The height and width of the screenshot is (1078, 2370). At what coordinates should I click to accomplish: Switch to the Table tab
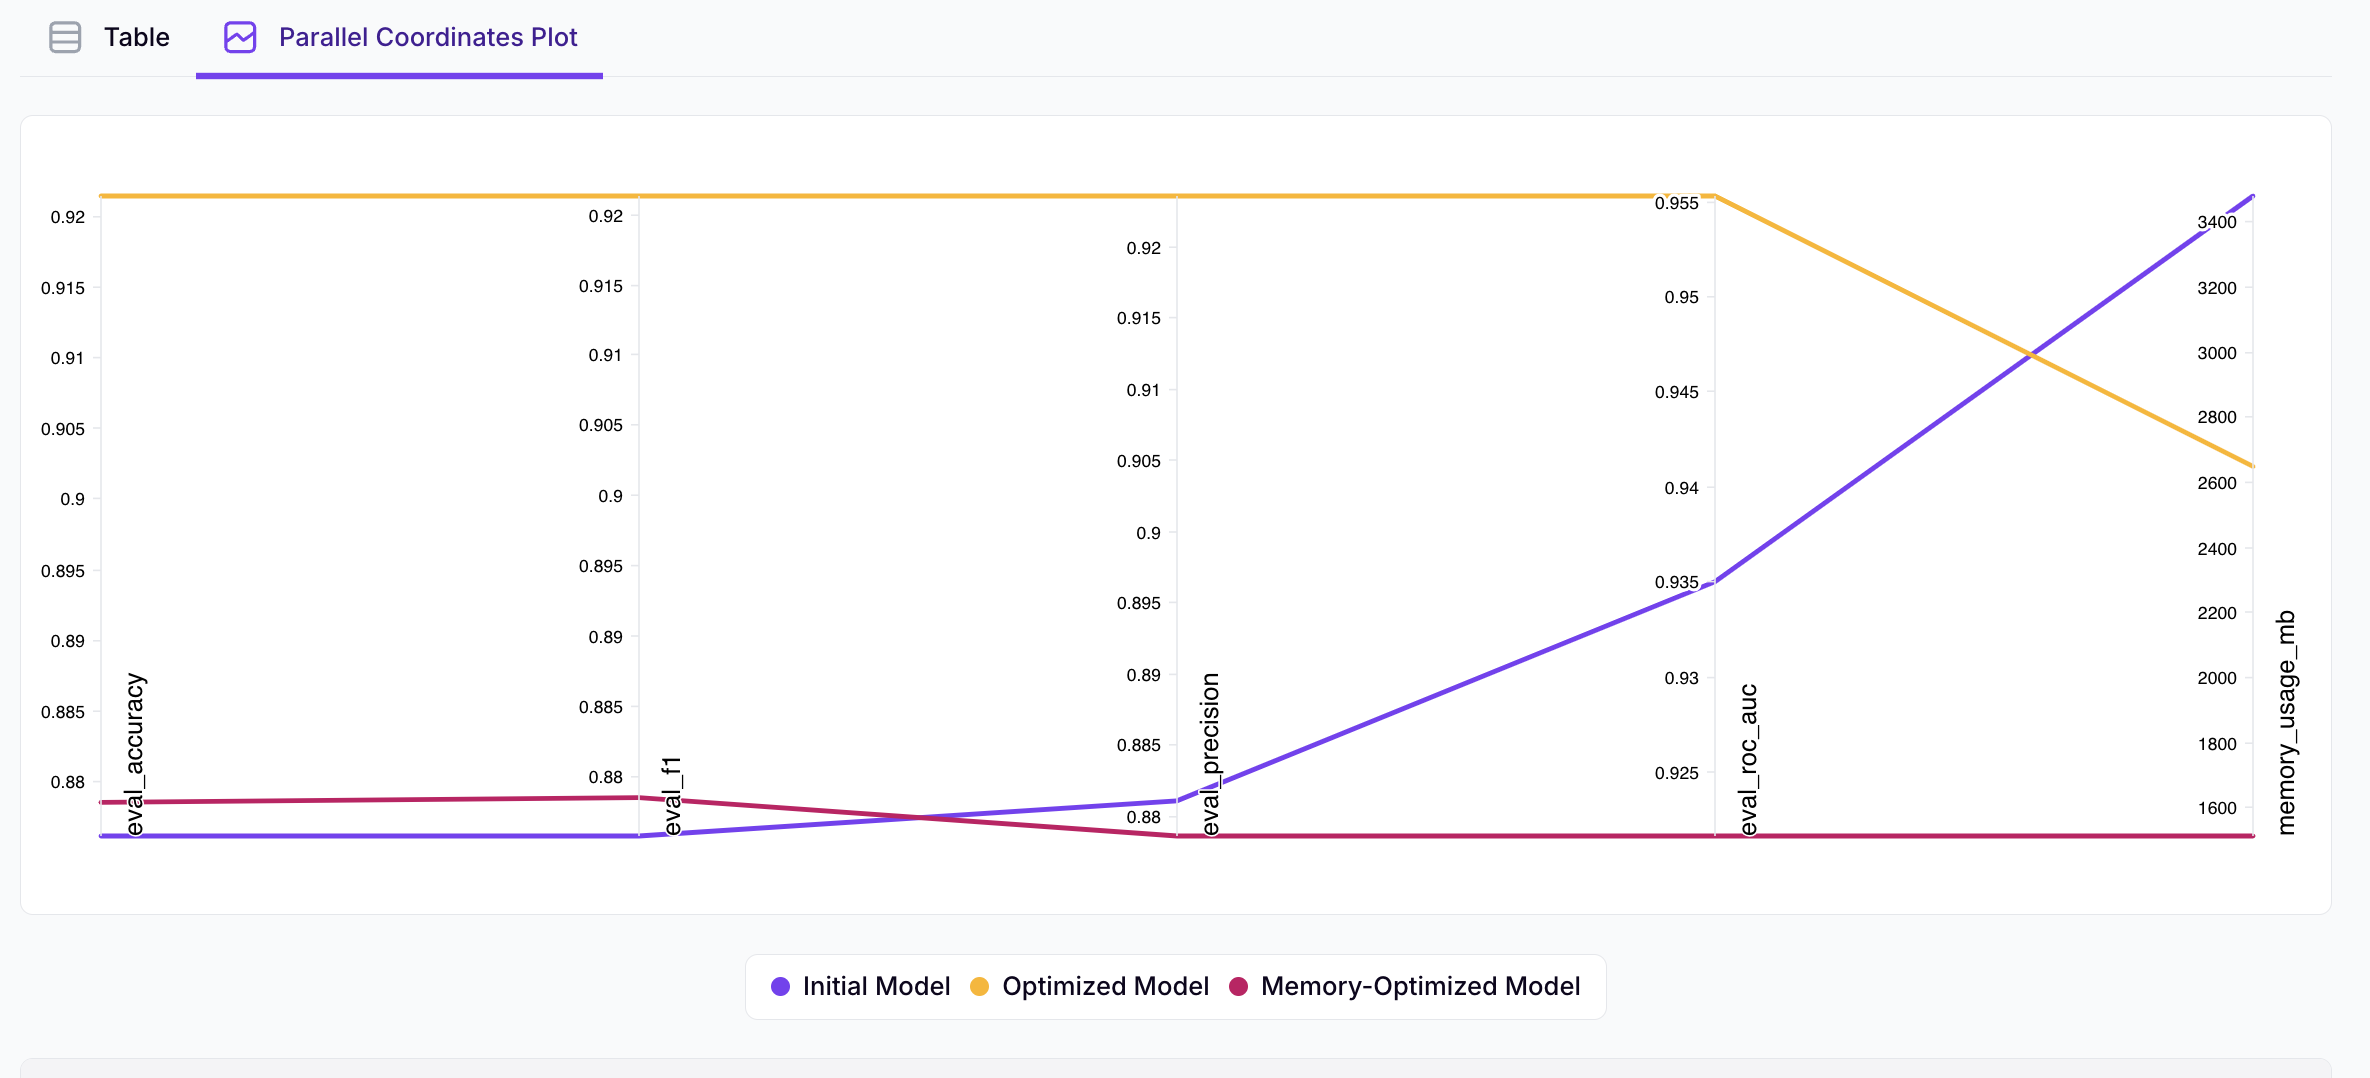[136, 38]
